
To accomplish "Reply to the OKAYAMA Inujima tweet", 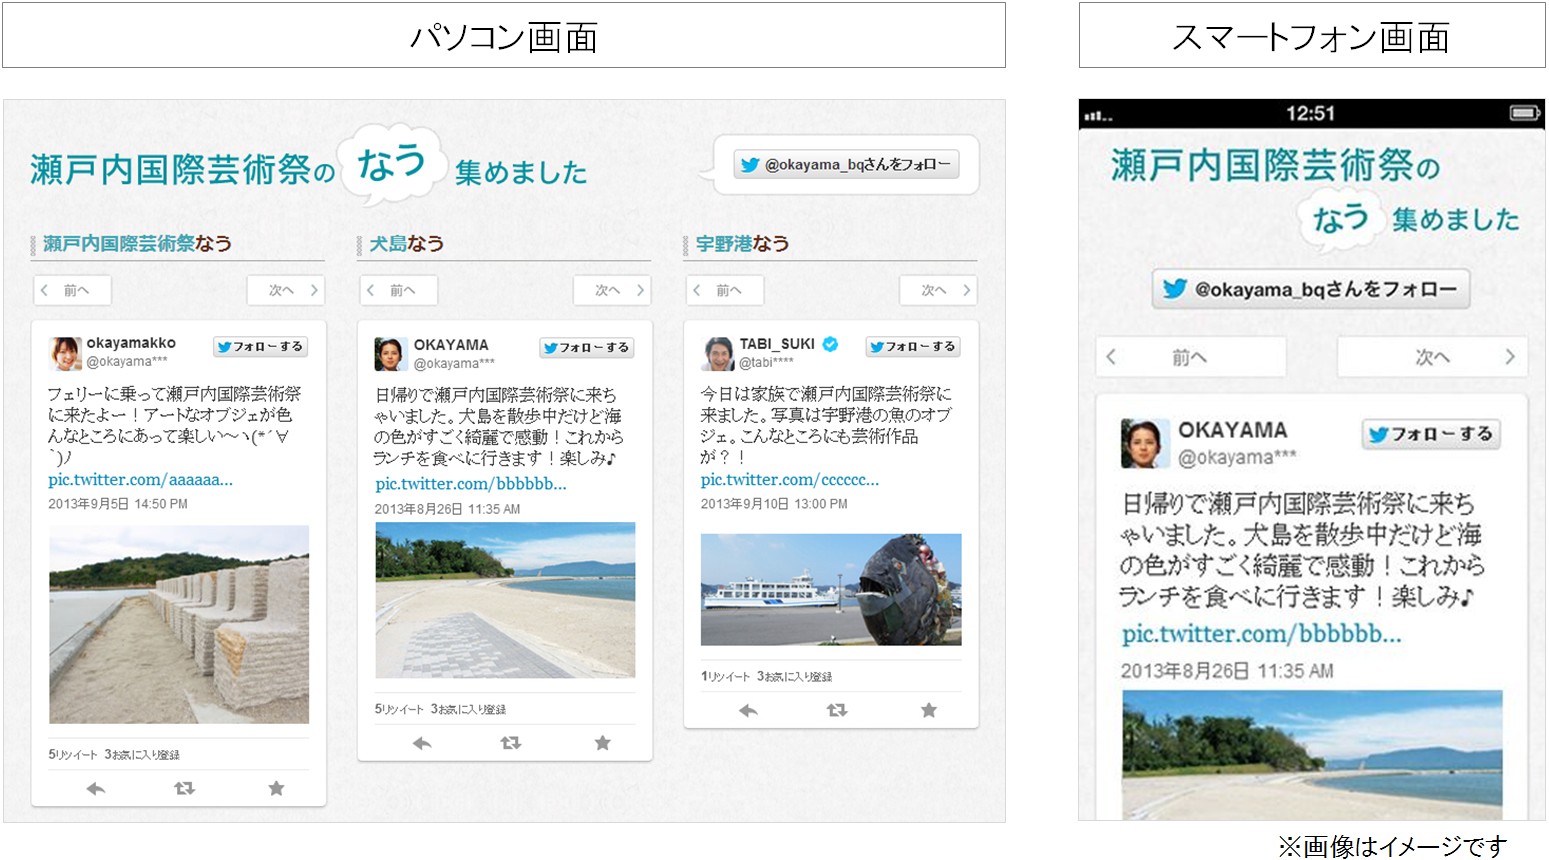I will (x=421, y=743).
